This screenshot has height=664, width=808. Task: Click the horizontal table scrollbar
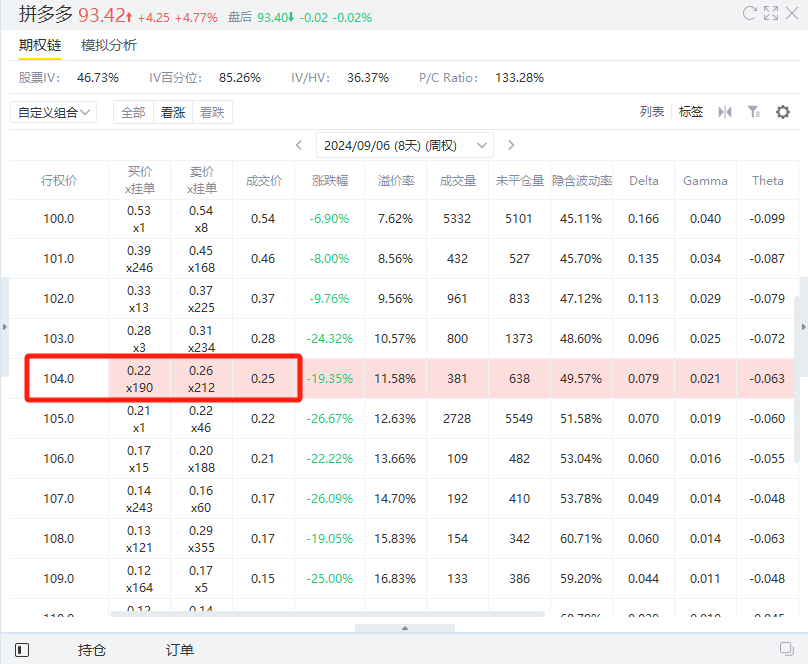coord(327,614)
